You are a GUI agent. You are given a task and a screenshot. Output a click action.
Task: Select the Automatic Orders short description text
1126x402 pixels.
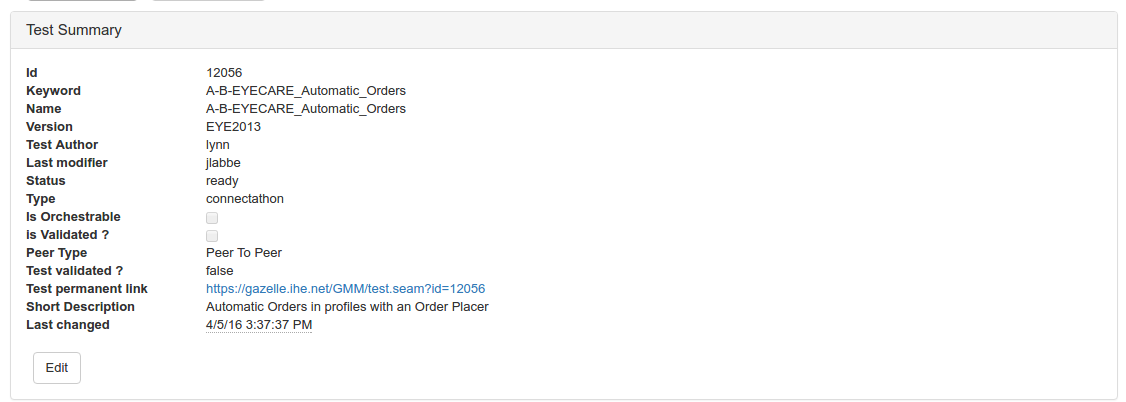347,307
